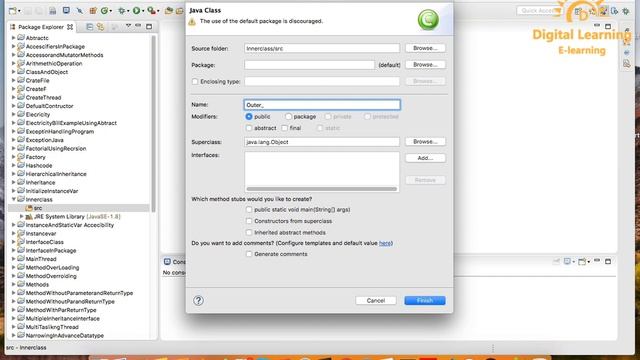
Task: Check the Enclosing type checkbox
Action: point(195,82)
